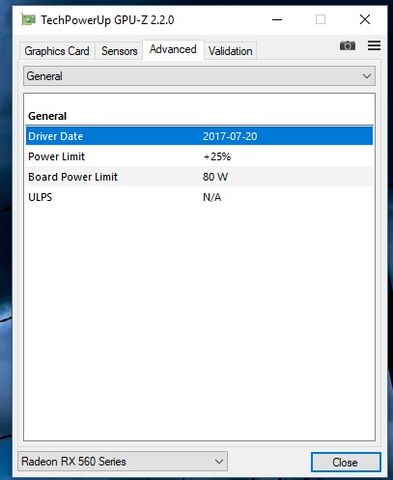Switch to the Graphics Card tab

pyautogui.click(x=57, y=51)
